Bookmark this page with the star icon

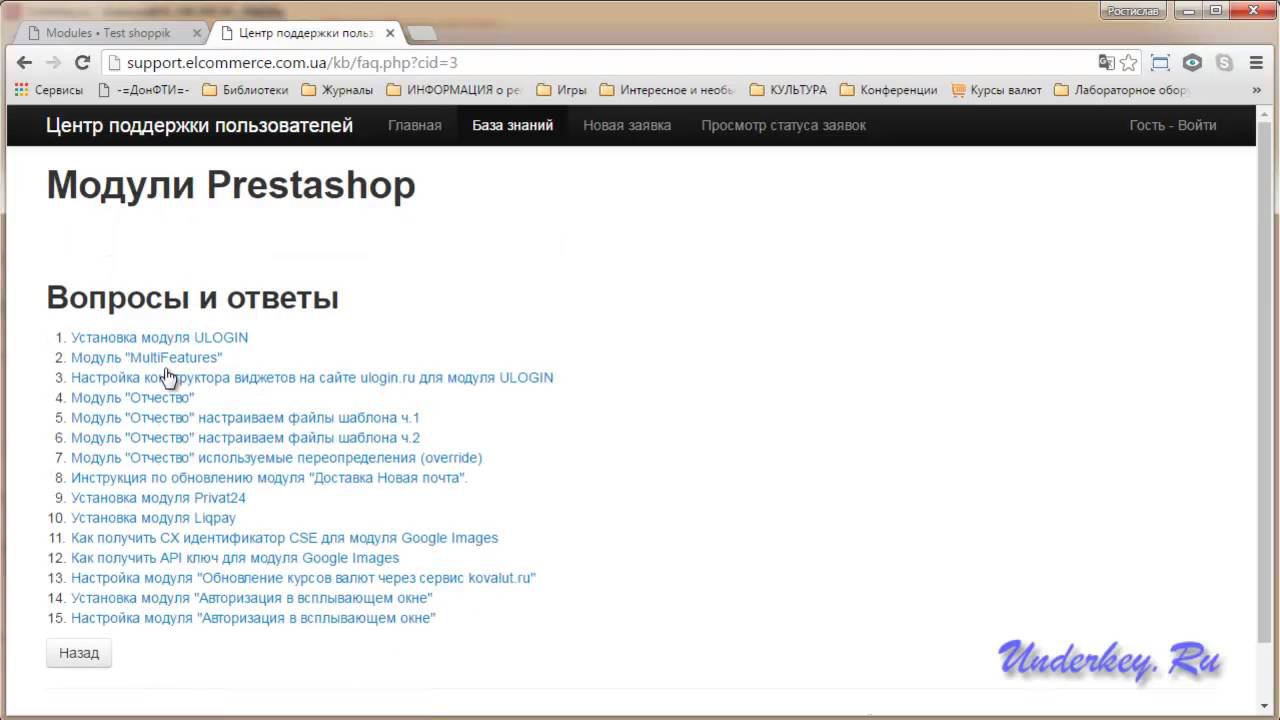click(1129, 62)
